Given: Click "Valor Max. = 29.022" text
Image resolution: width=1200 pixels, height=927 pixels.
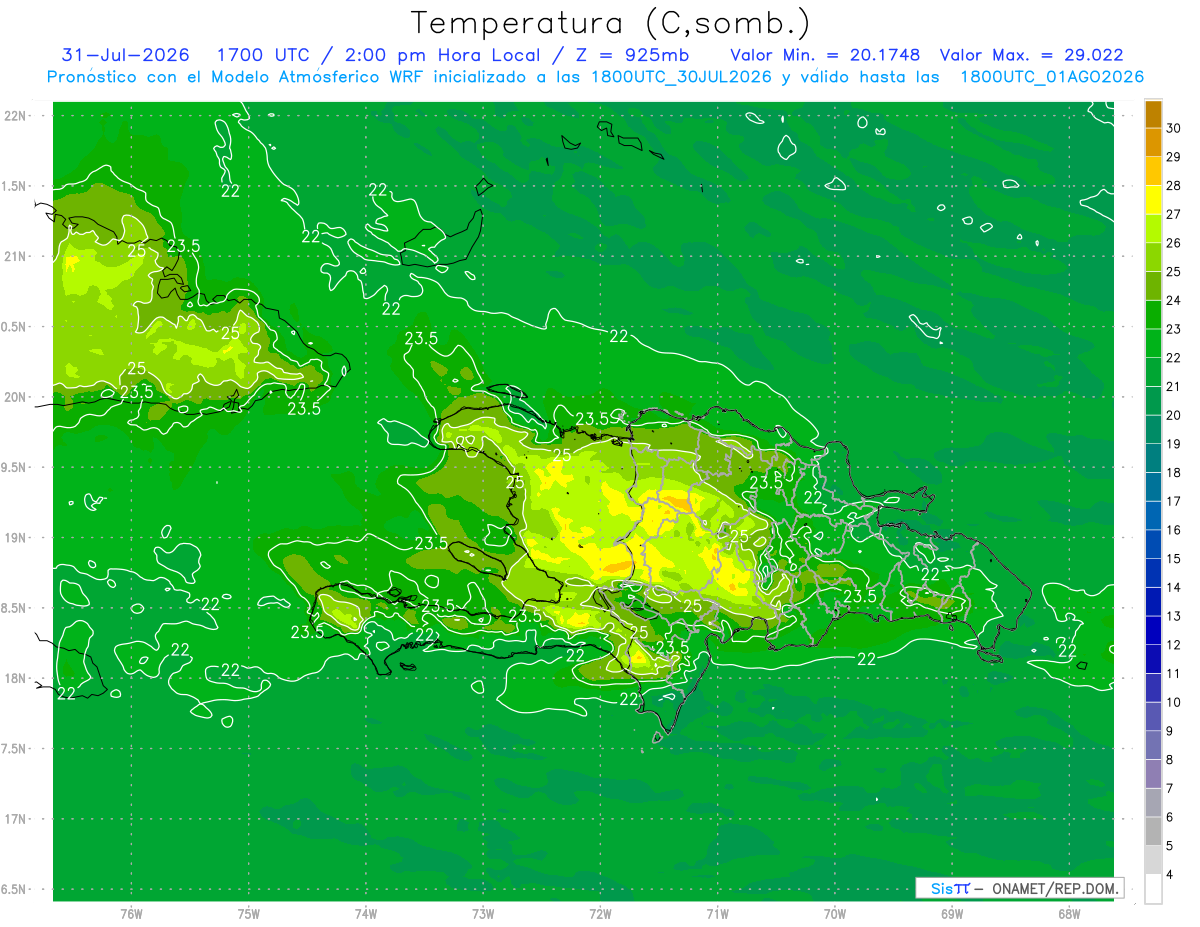Looking at the screenshot, I should [x=1031, y=55].
